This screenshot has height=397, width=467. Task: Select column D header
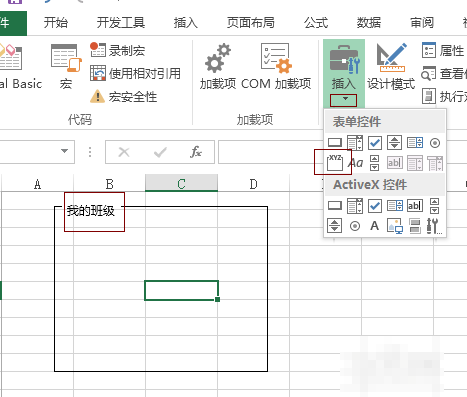click(x=253, y=184)
